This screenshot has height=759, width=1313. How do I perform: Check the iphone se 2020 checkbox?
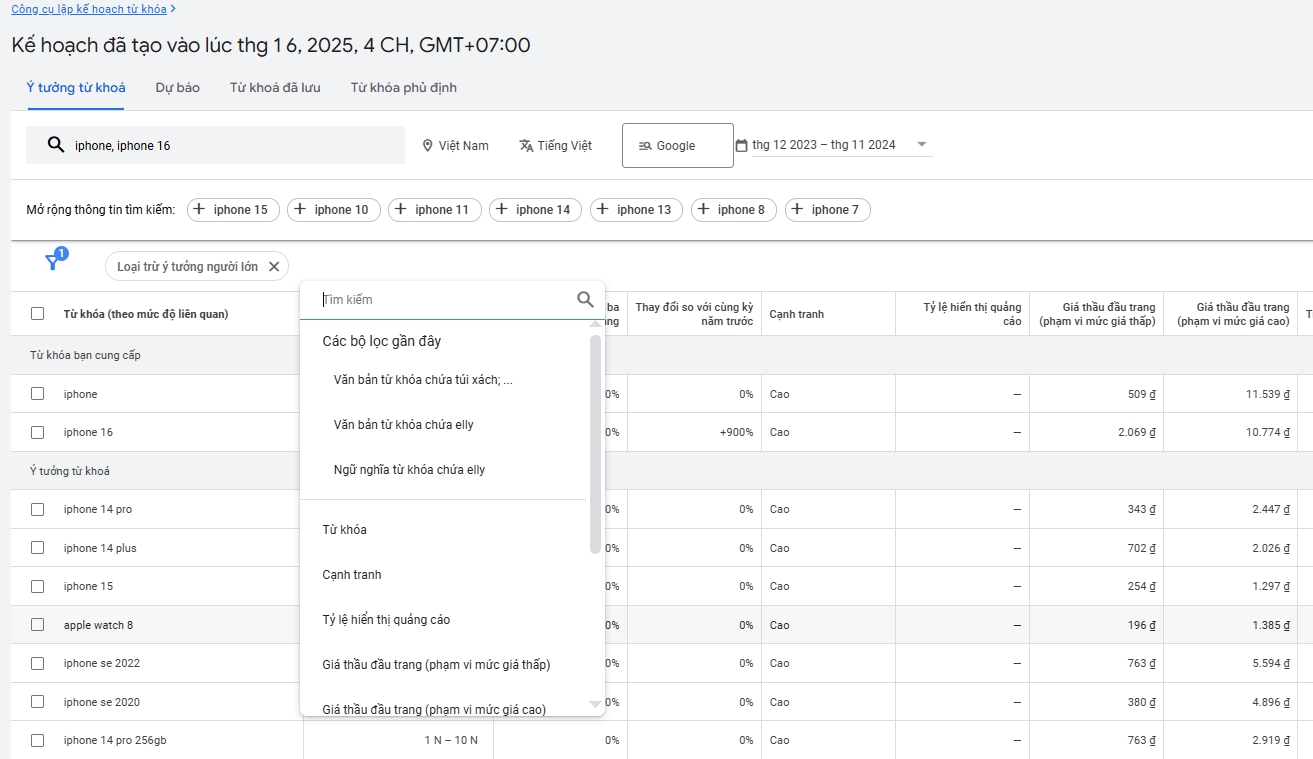click(x=38, y=702)
